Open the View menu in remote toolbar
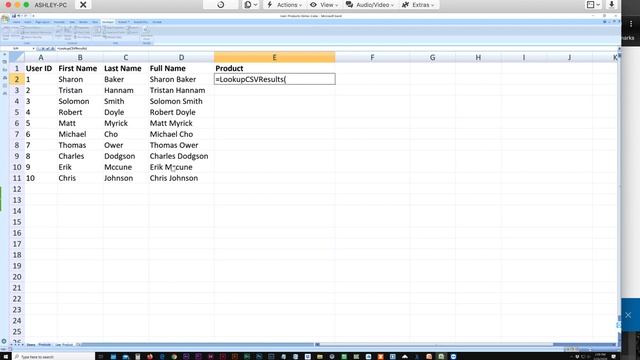The image size is (640, 360). pos(324,5)
